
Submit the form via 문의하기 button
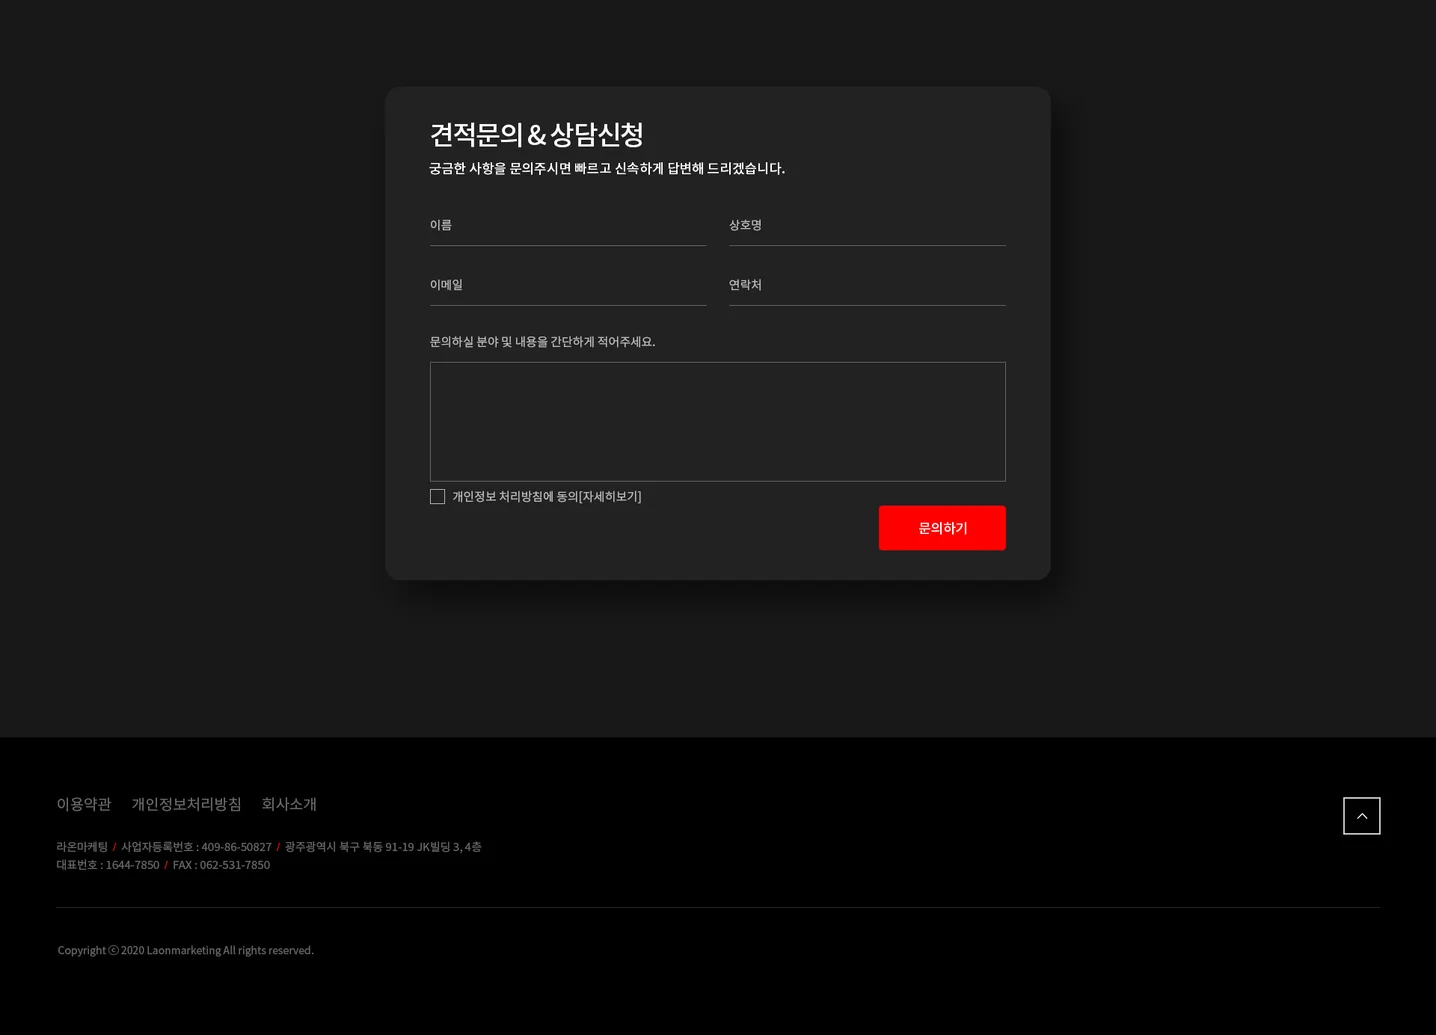941,527
